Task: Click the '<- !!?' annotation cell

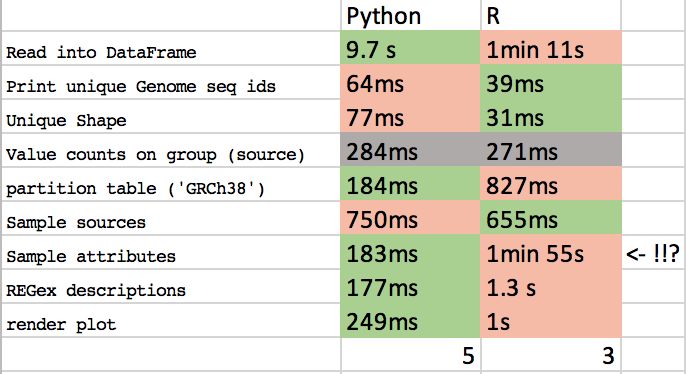Action: [652, 252]
